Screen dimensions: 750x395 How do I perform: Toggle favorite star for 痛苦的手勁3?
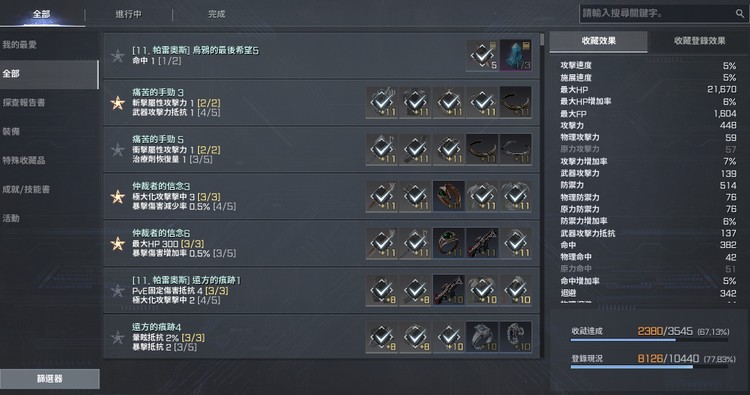pos(118,103)
